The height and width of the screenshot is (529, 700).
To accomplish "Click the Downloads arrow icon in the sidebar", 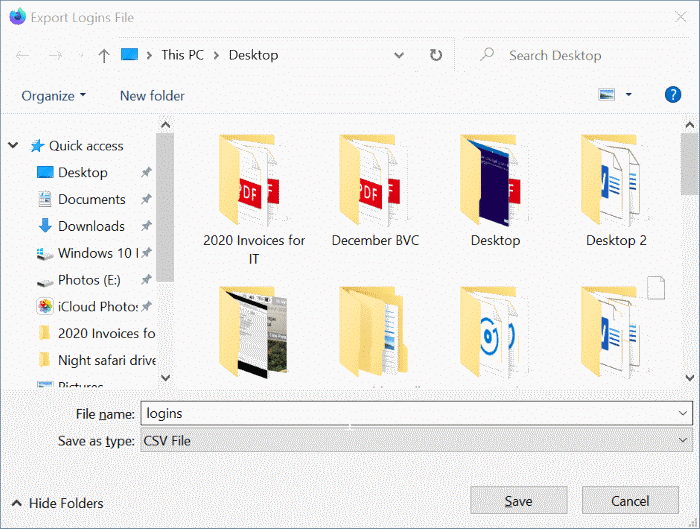I will [45, 226].
